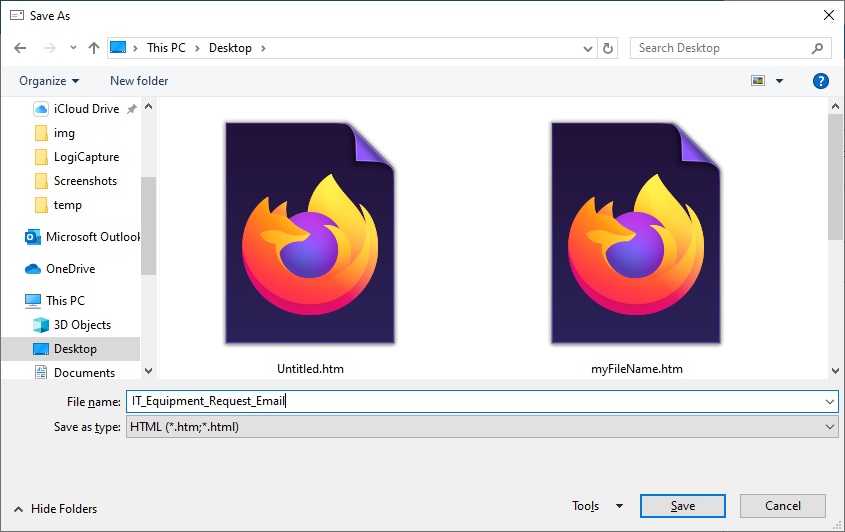Click the Save button
This screenshot has width=845, height=532.
pyautogui.click(x=683, y=506)
